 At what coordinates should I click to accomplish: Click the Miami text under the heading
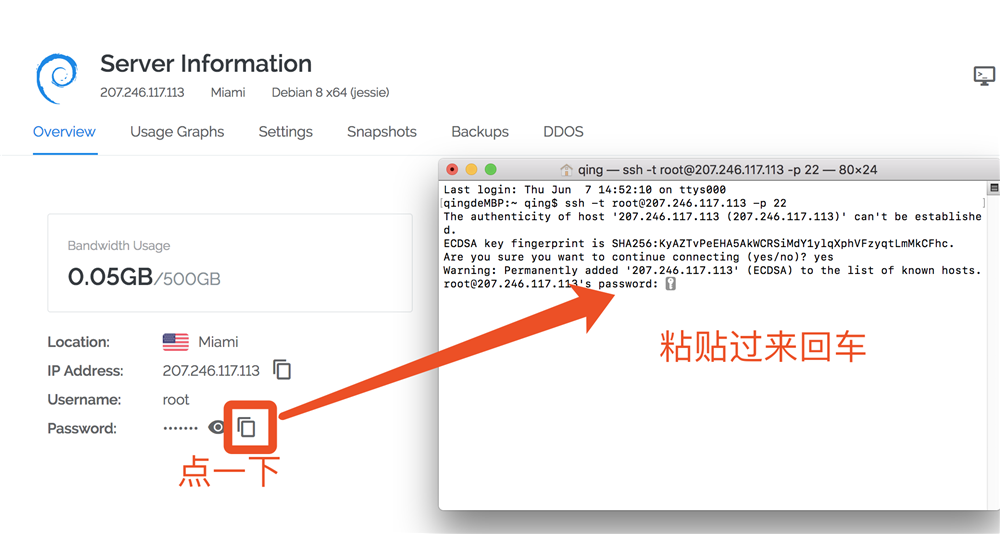tap(228, 93)
